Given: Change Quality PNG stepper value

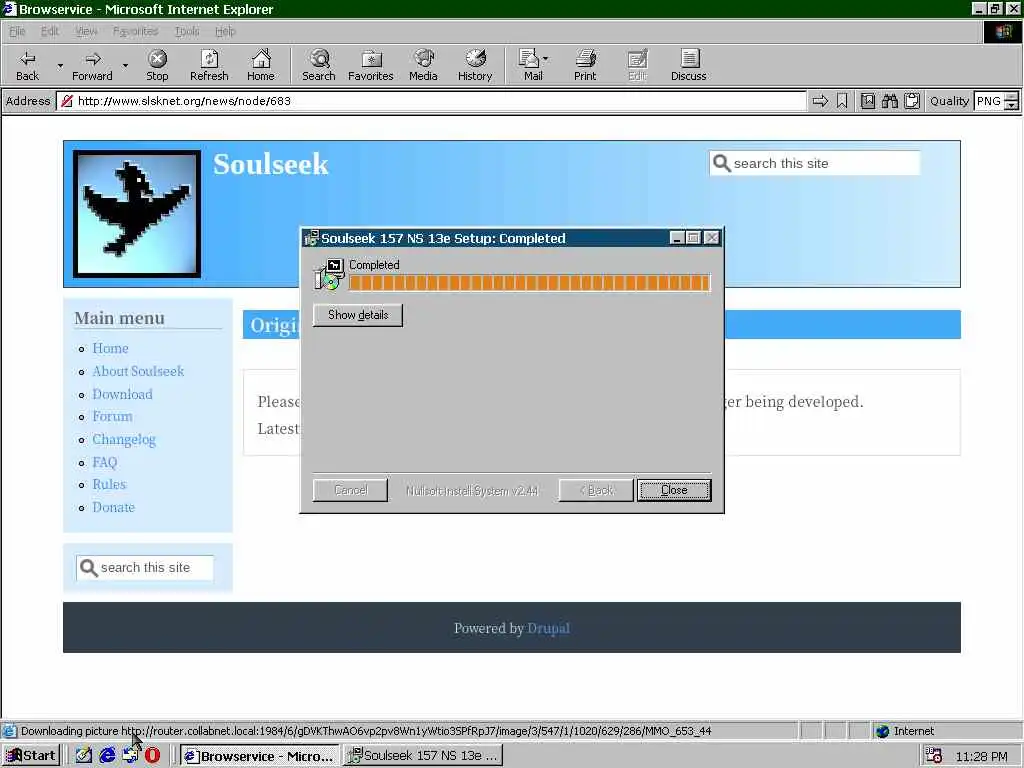Looking at the screenshot, I should tap(1011, 101).
